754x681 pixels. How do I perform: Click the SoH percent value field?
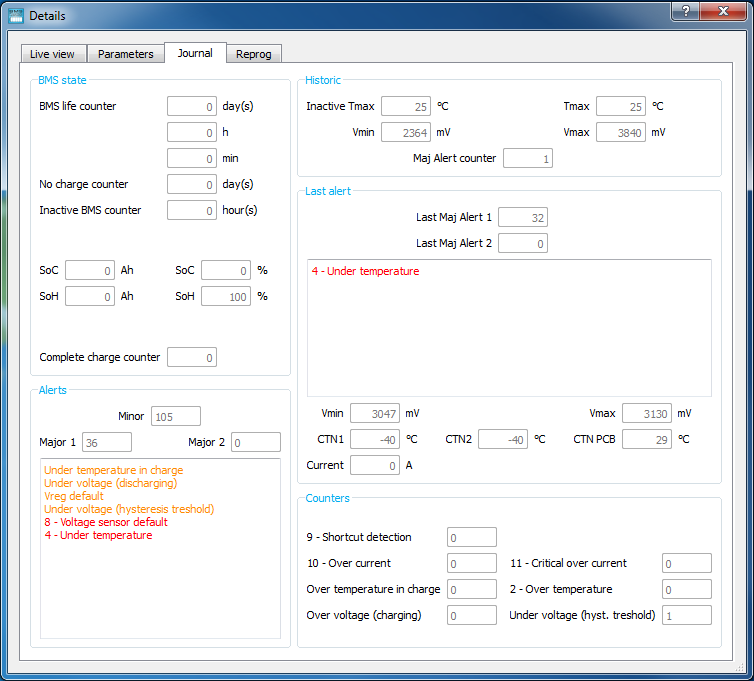[226, 296]
